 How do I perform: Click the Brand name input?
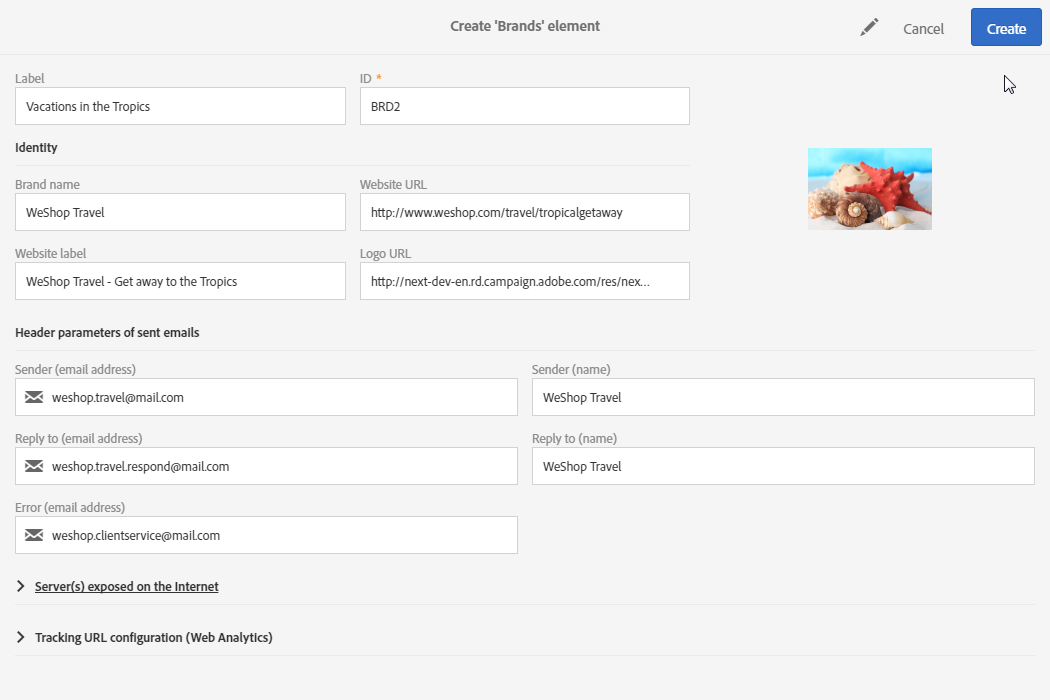coord(180,212)
